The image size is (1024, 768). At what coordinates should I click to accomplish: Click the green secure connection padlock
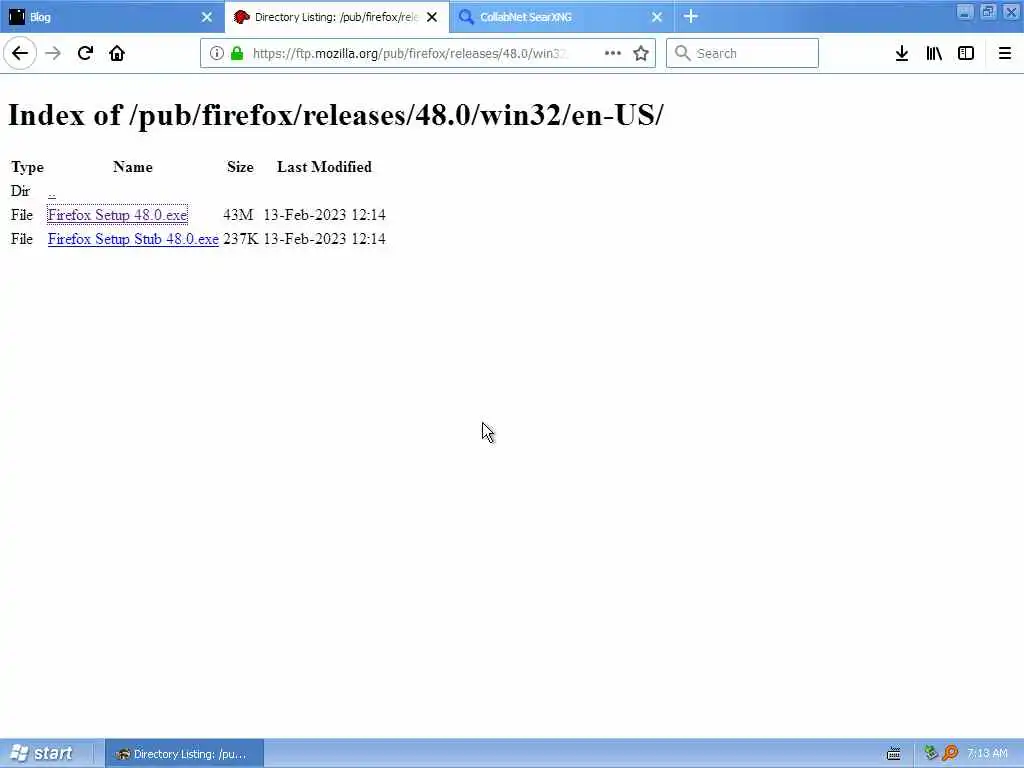237,53
